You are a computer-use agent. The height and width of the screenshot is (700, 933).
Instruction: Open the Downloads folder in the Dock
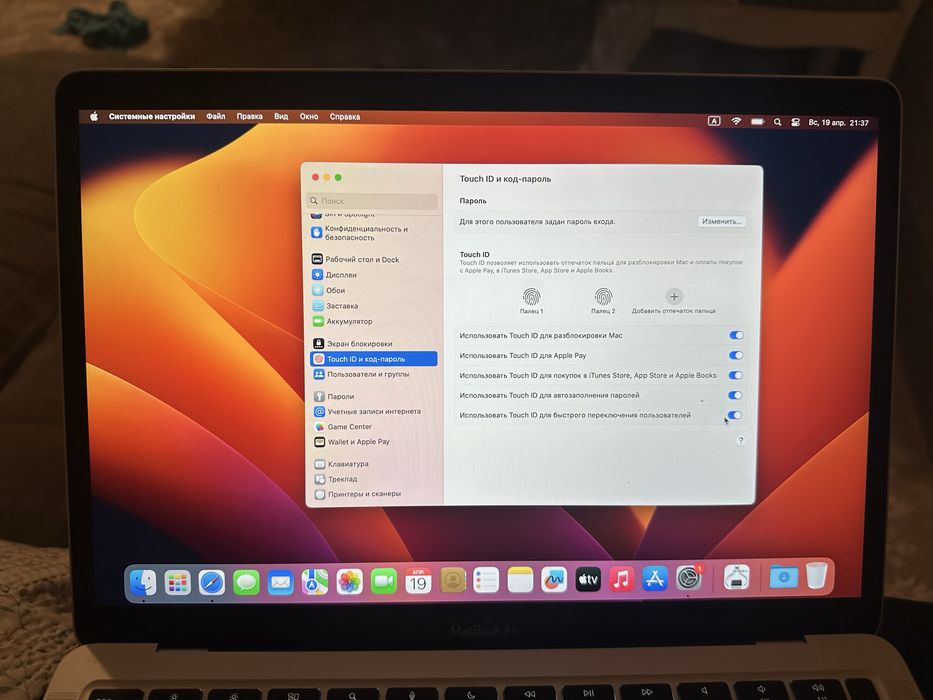(784, 576)
